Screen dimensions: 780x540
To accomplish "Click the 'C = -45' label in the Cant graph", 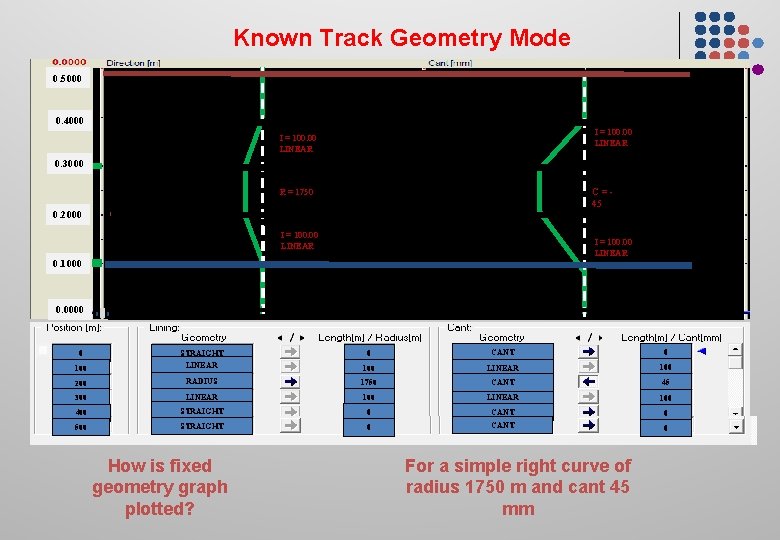I will tap(602, 197).
